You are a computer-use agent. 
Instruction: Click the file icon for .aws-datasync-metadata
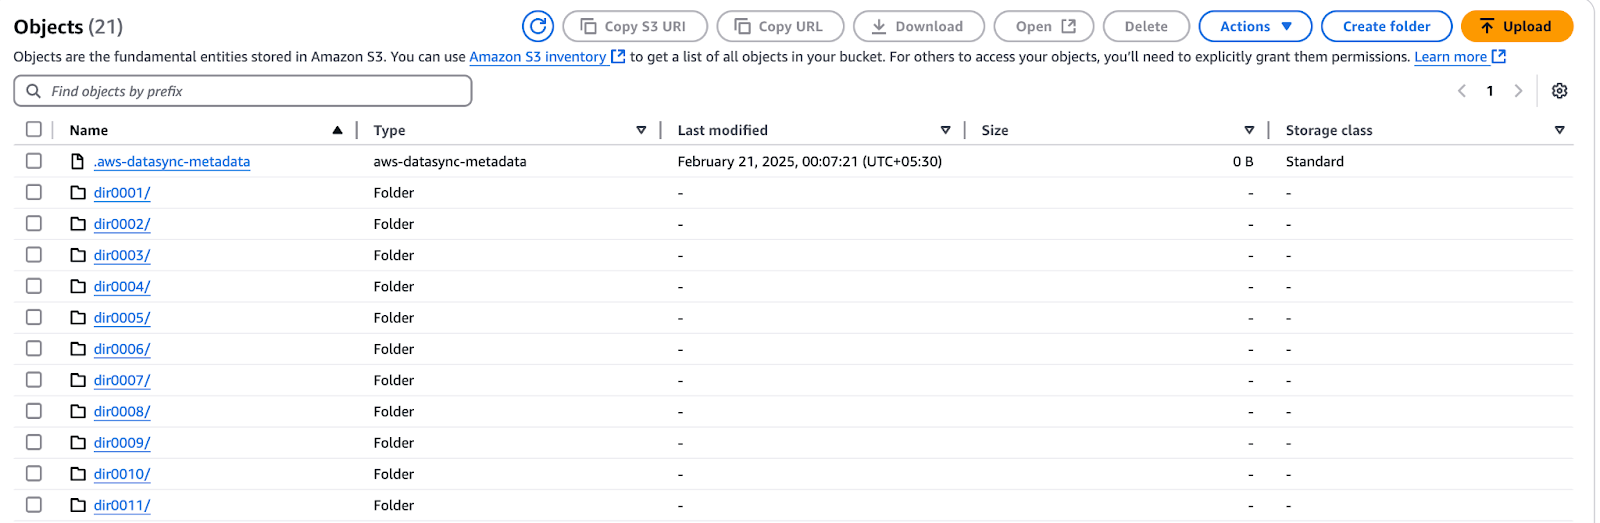click(77, 161)
